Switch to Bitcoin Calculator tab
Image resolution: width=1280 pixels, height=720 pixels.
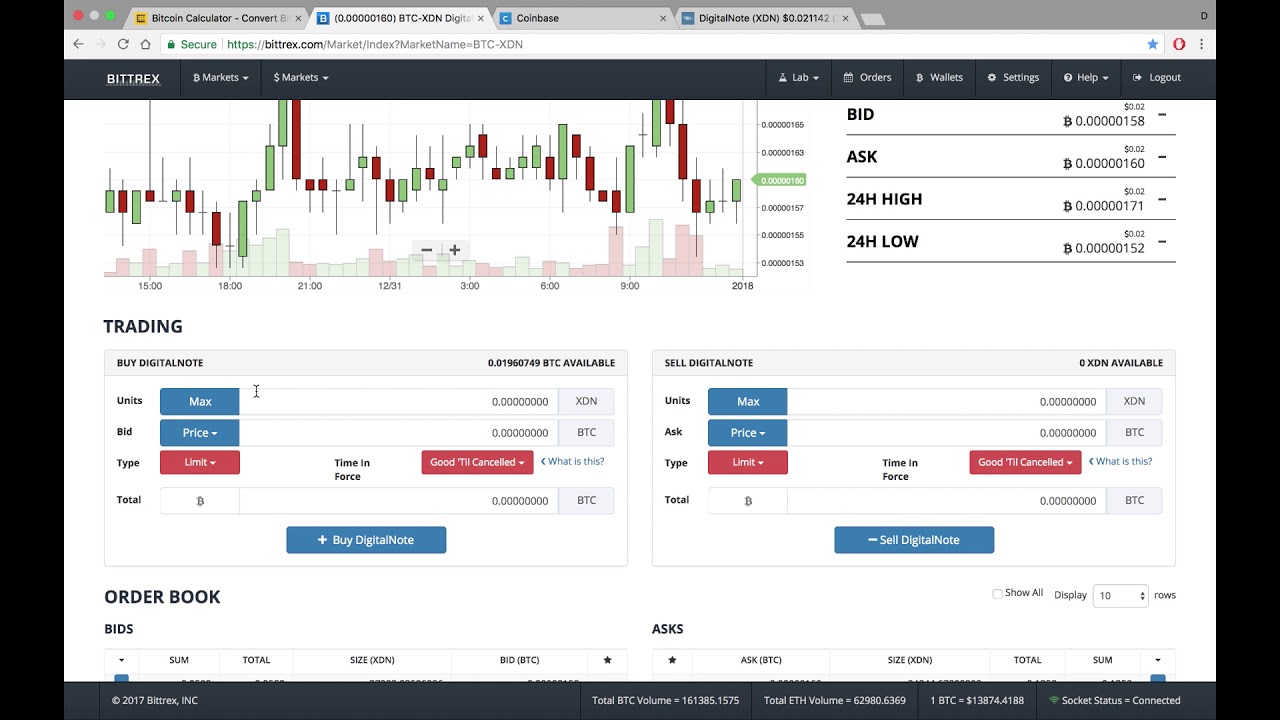[x=218, y=18]
